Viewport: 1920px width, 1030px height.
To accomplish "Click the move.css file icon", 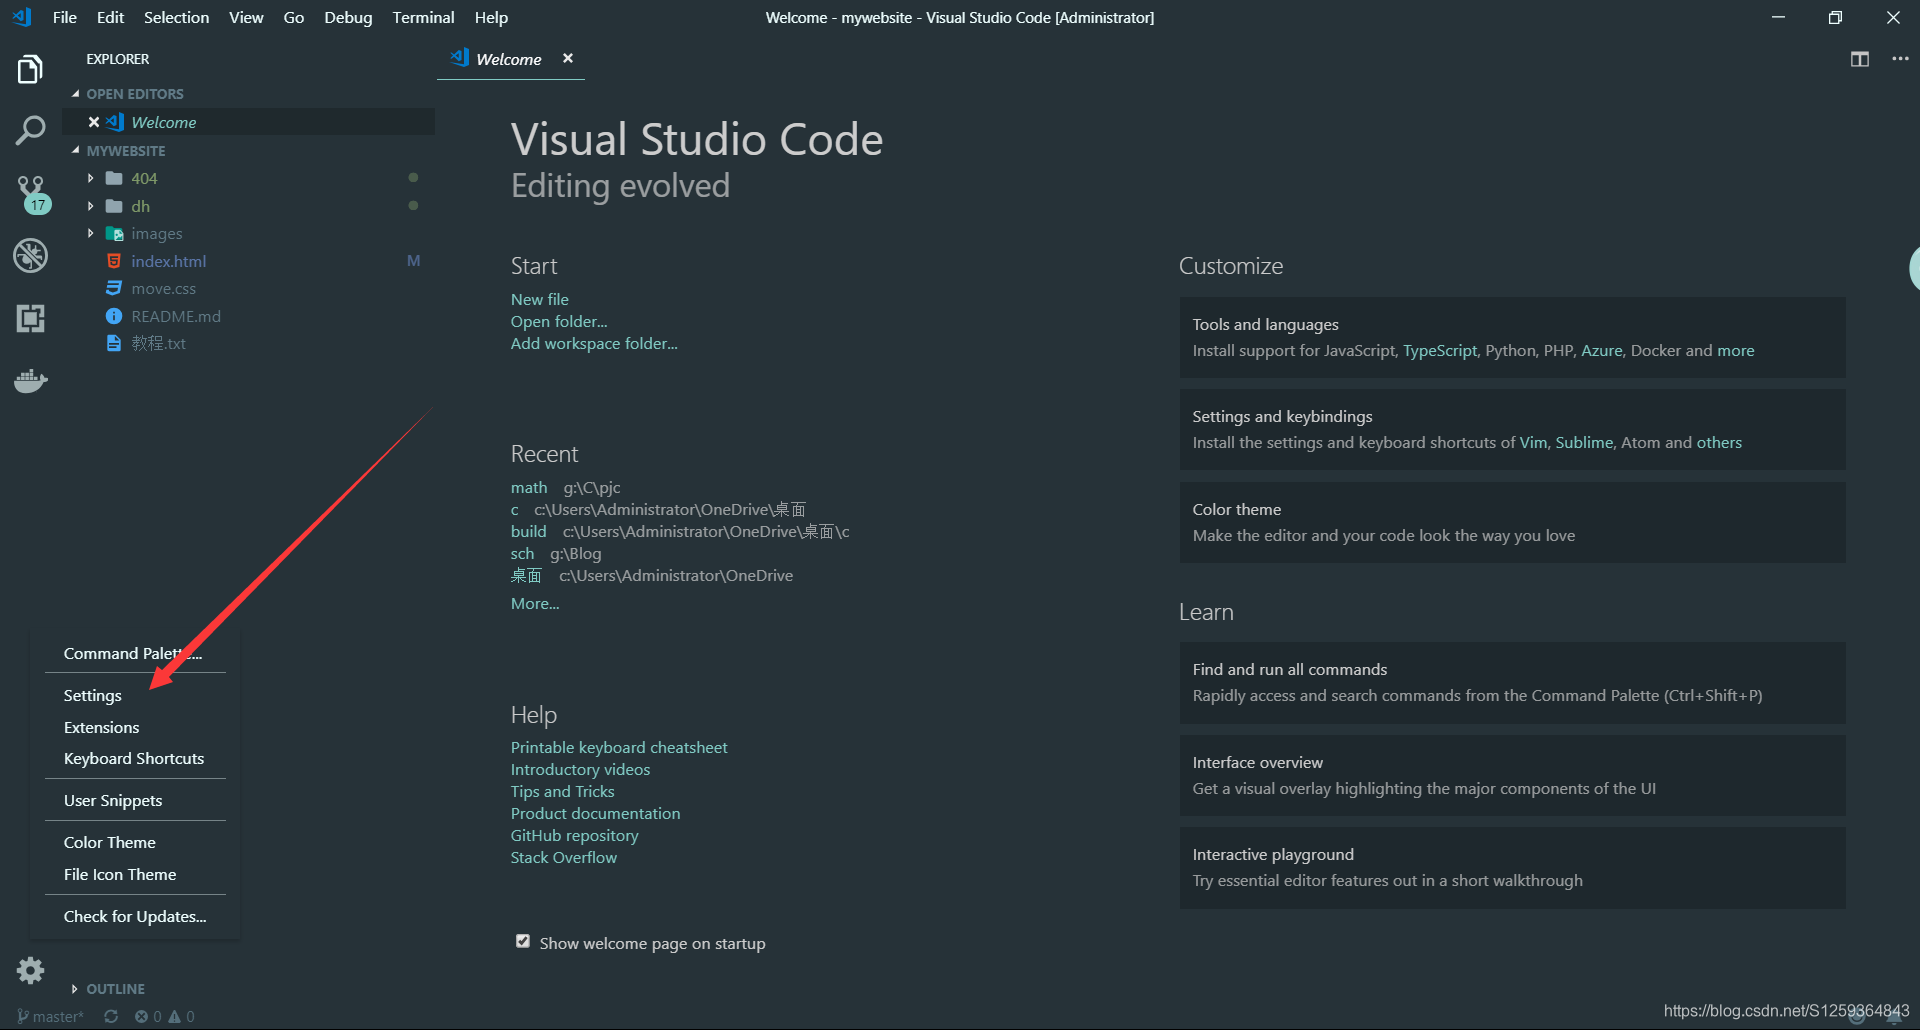I will point(114,288).
